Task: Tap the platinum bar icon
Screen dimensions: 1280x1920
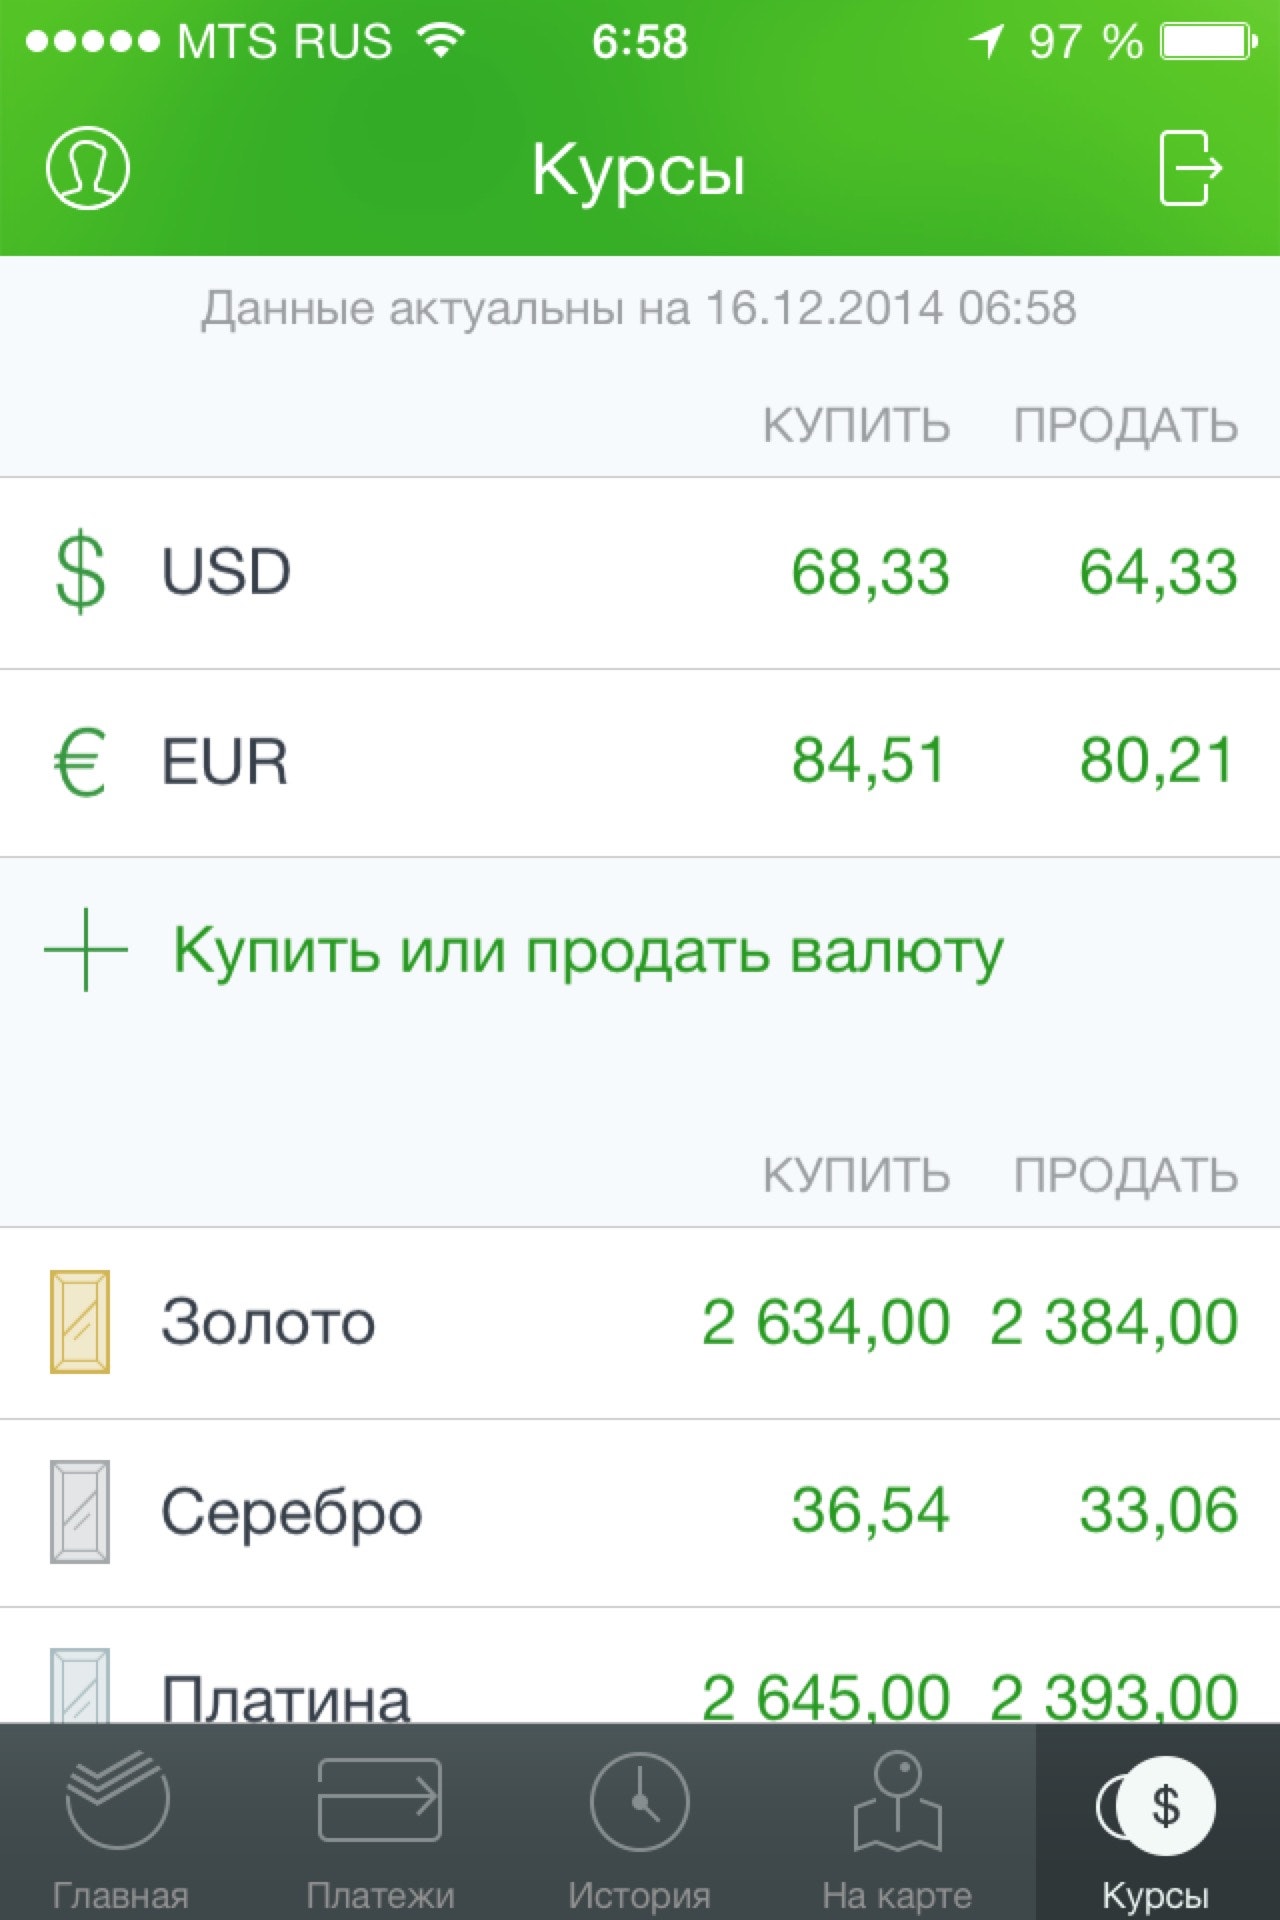Action: [x=80, y=1688]
